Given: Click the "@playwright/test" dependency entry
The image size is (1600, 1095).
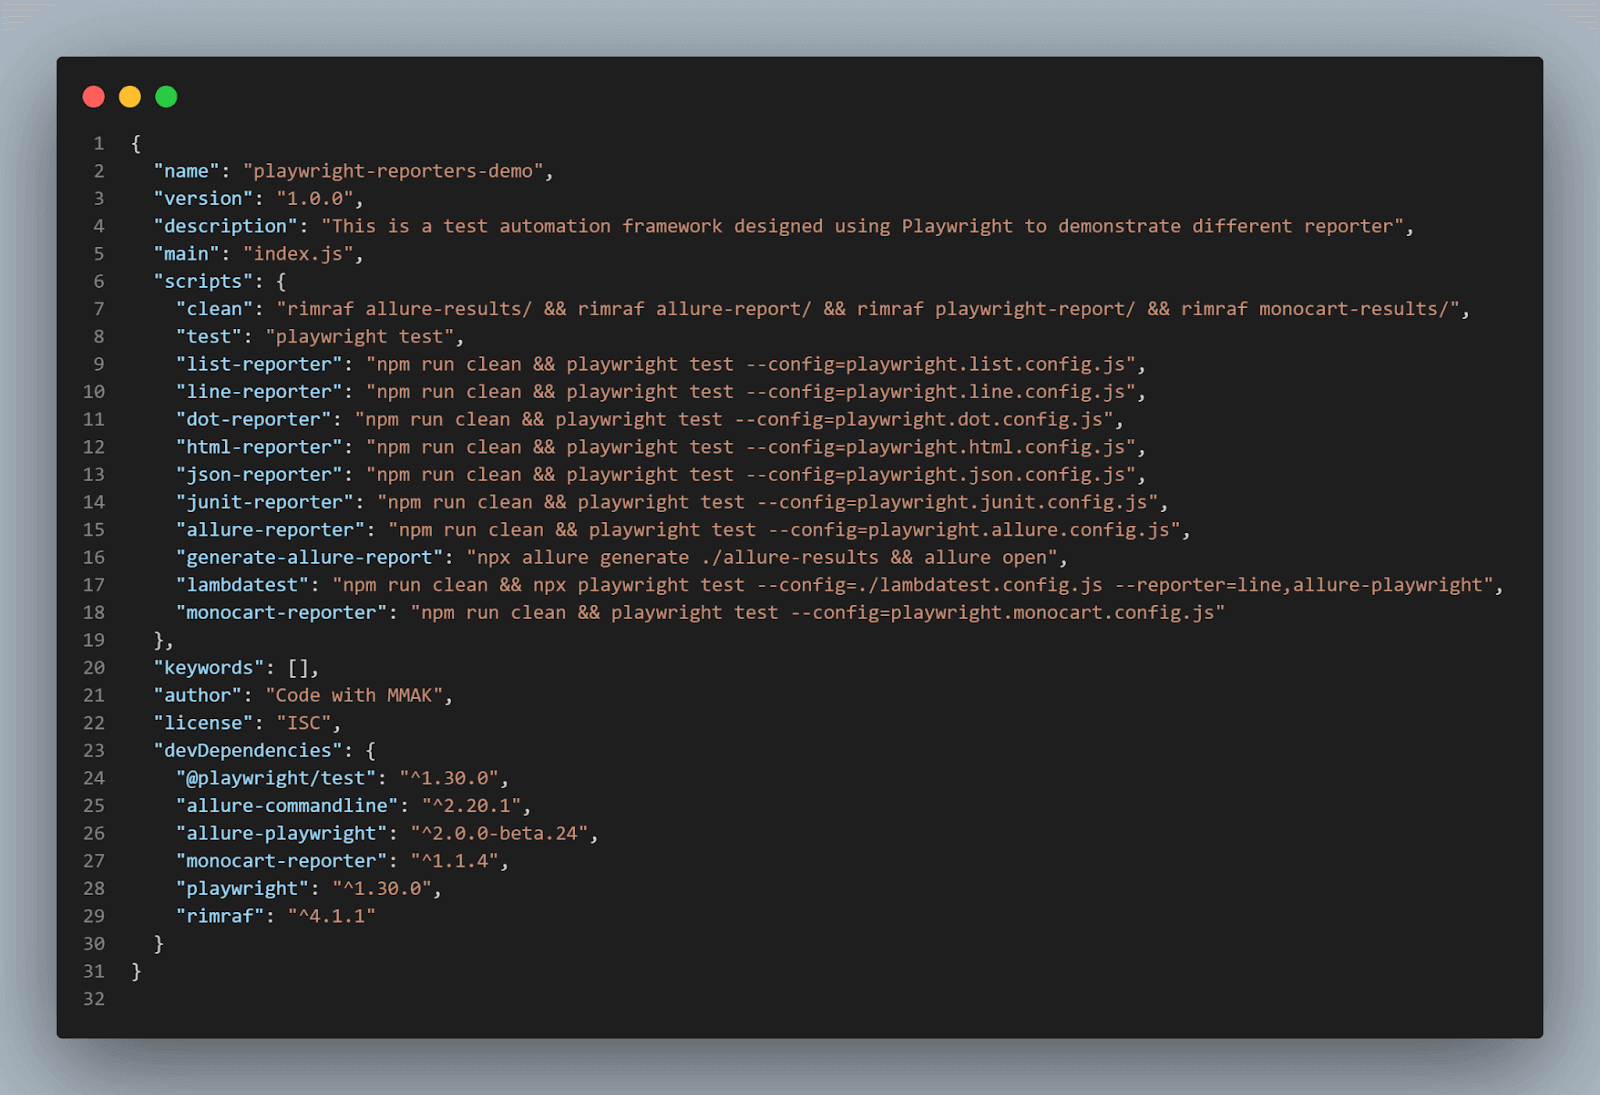Looking at the screenshot, I should point(277,778).
